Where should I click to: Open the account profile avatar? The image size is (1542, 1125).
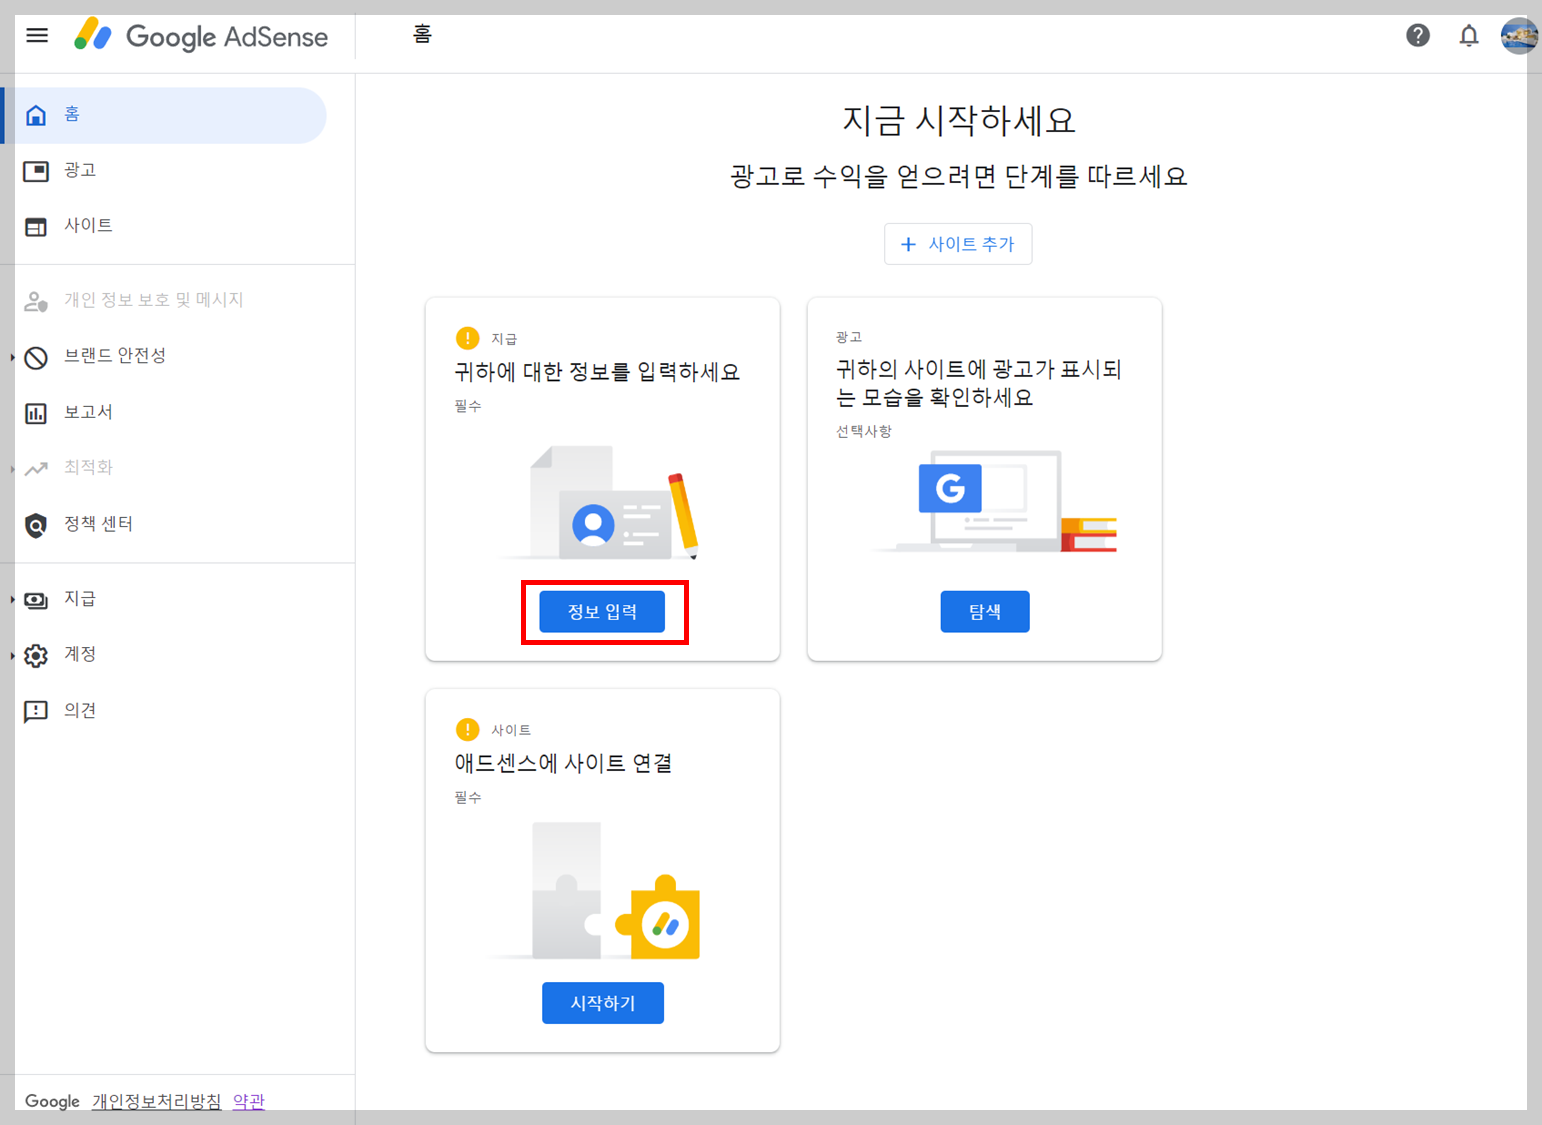(x=1519, y=36)
